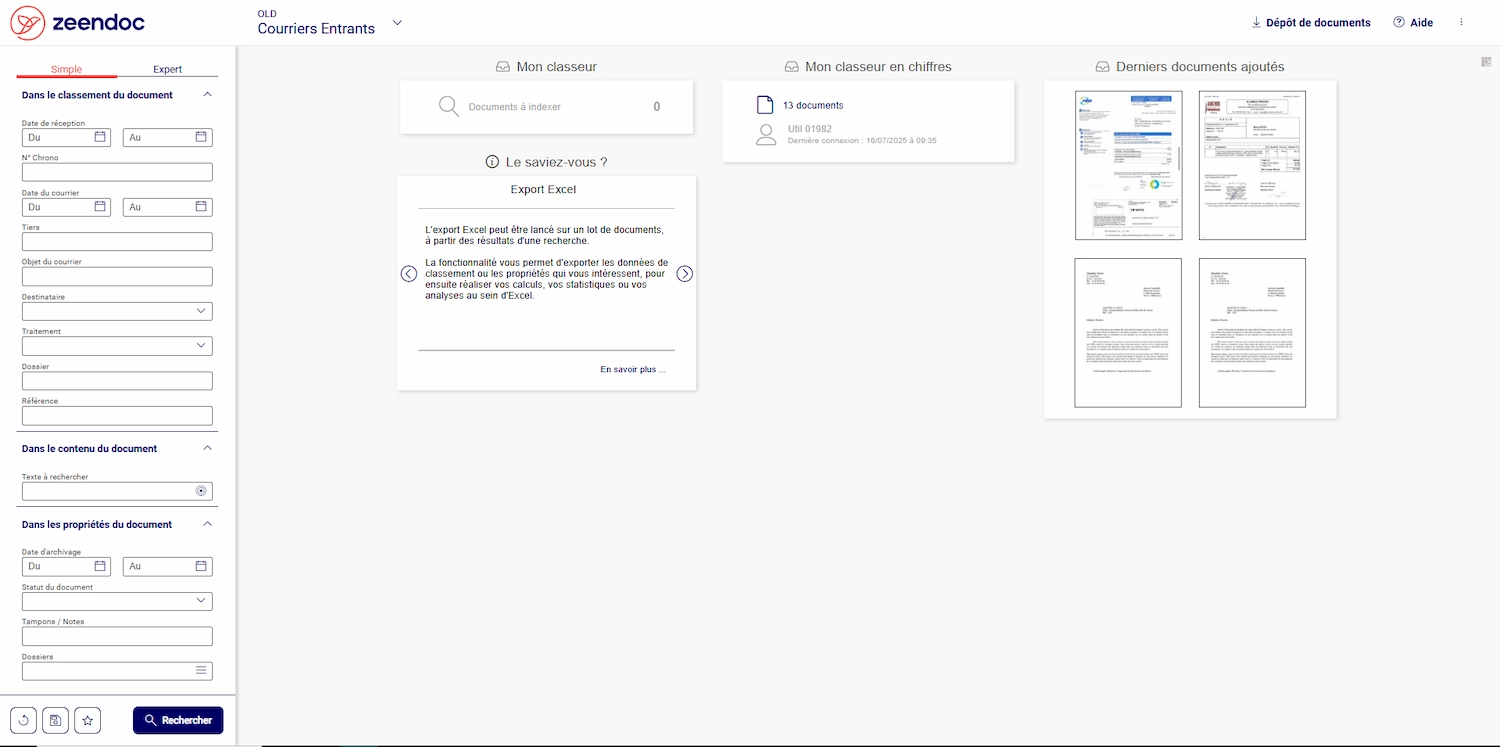
Task: Open the Destinataire dropdown
Action: pyautogui.click(x=117, y=311)
